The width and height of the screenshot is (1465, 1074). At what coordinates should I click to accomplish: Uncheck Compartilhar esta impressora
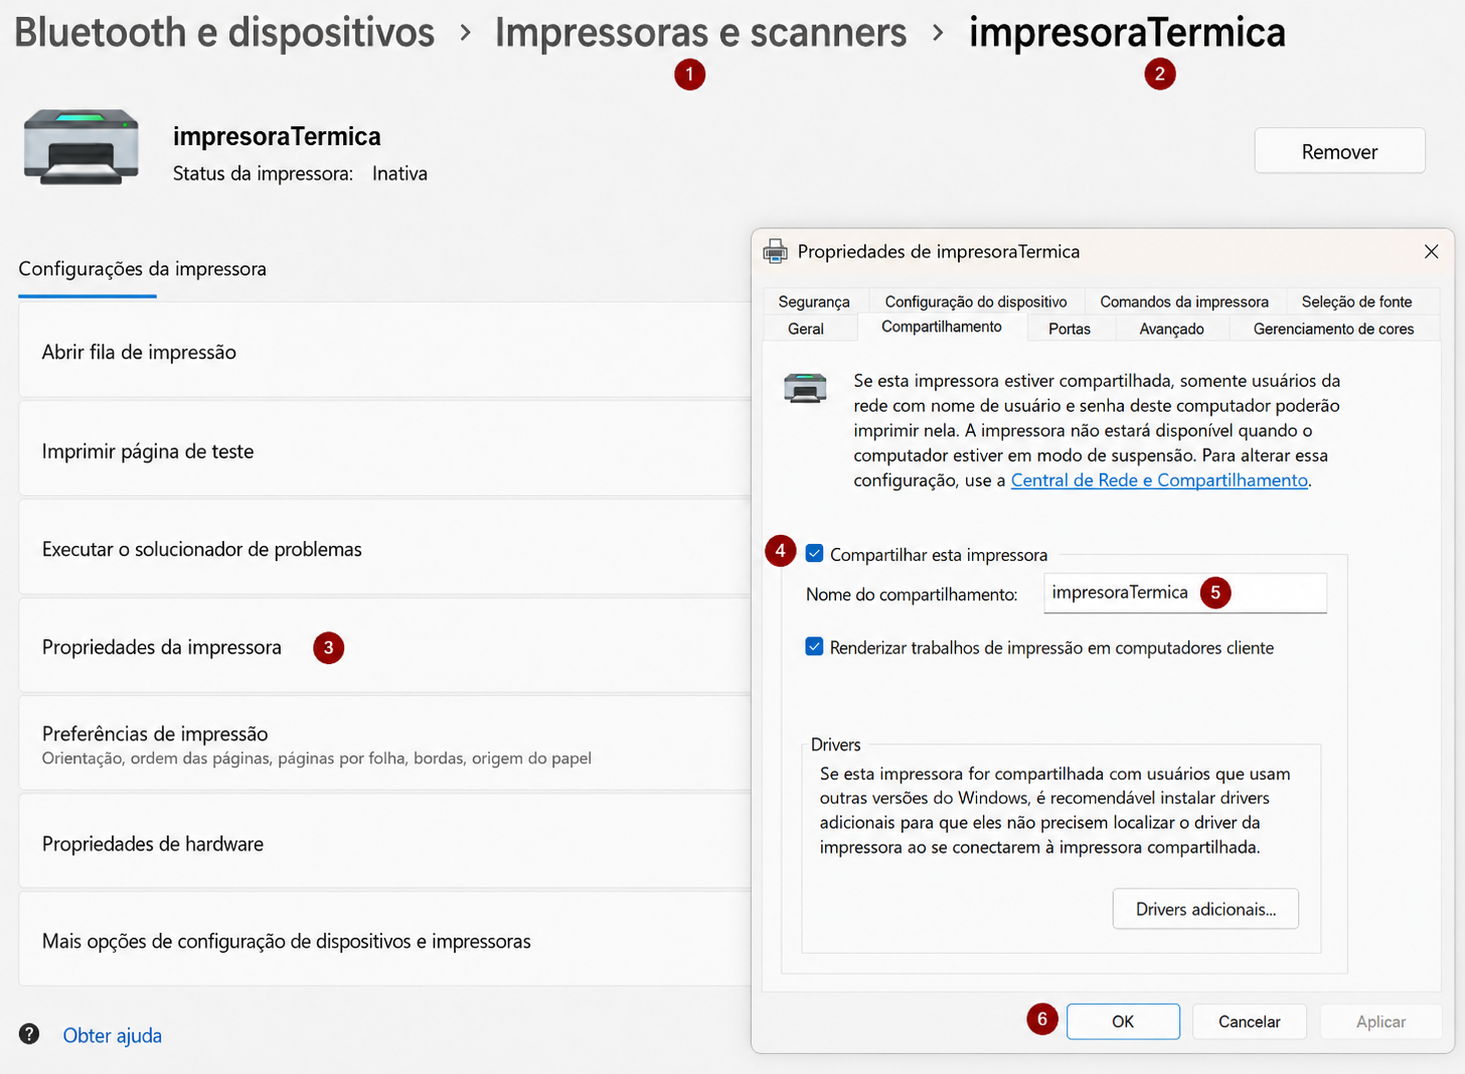(x=815, y=554)
